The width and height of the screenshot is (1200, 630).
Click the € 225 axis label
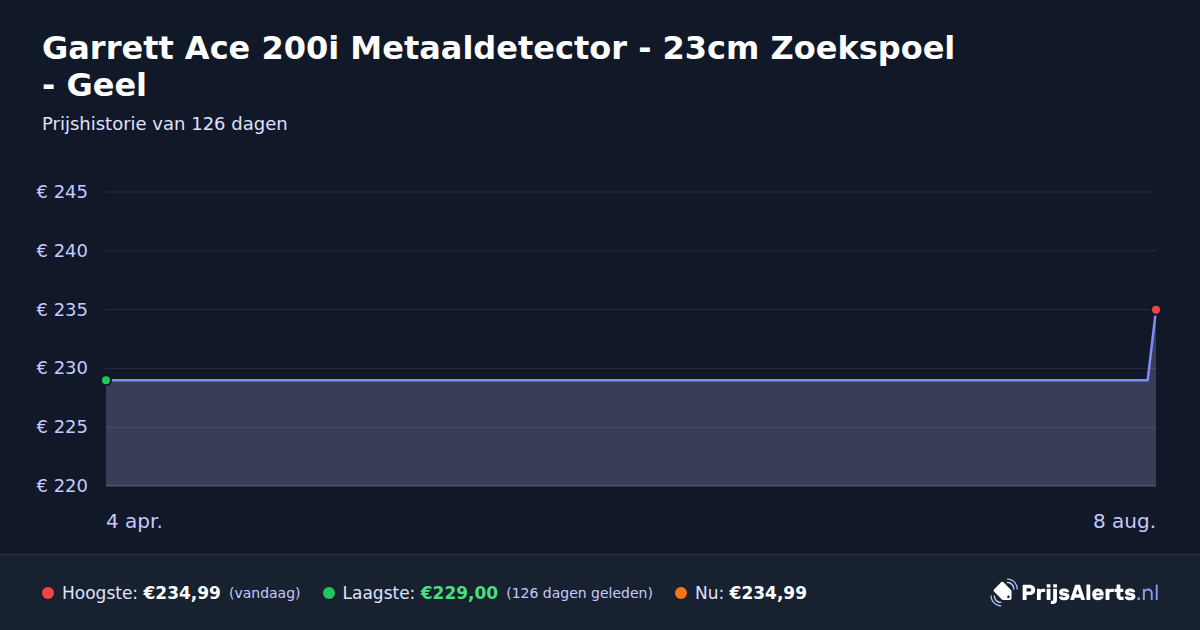tap(62, 427)
